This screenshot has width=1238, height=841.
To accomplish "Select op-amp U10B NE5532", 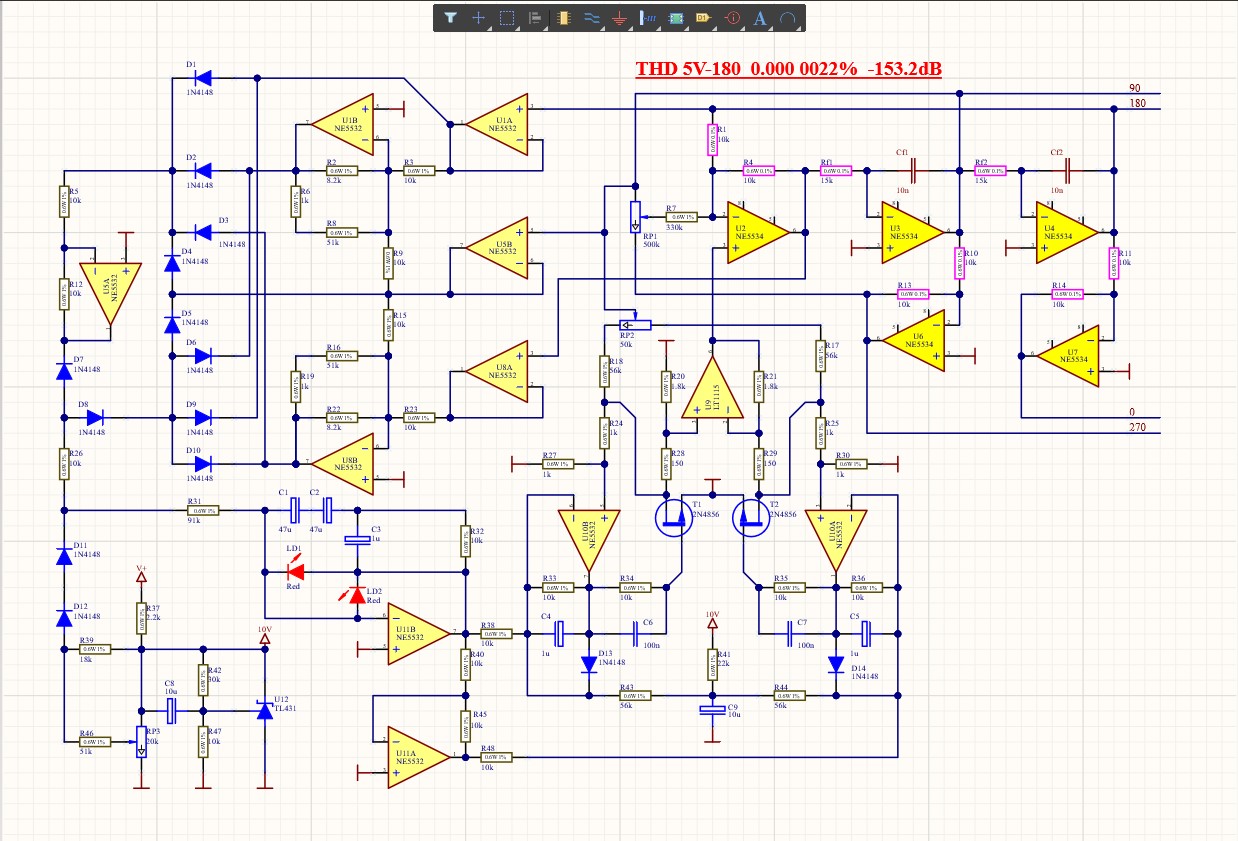I will 589,540.
